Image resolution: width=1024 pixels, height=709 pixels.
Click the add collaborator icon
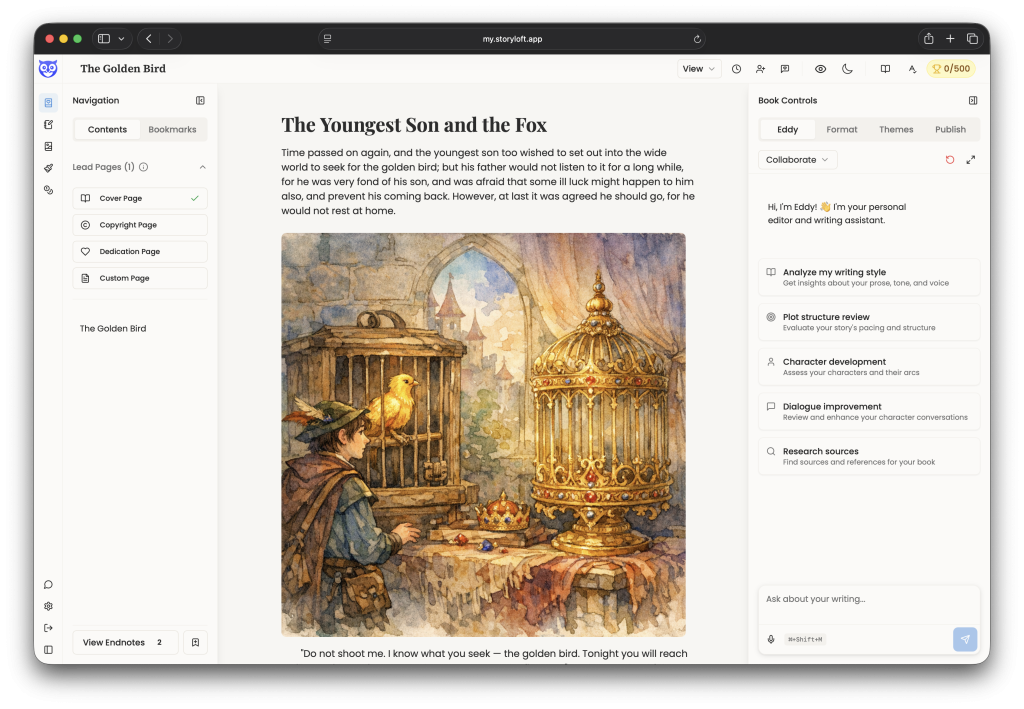point(760,69)
